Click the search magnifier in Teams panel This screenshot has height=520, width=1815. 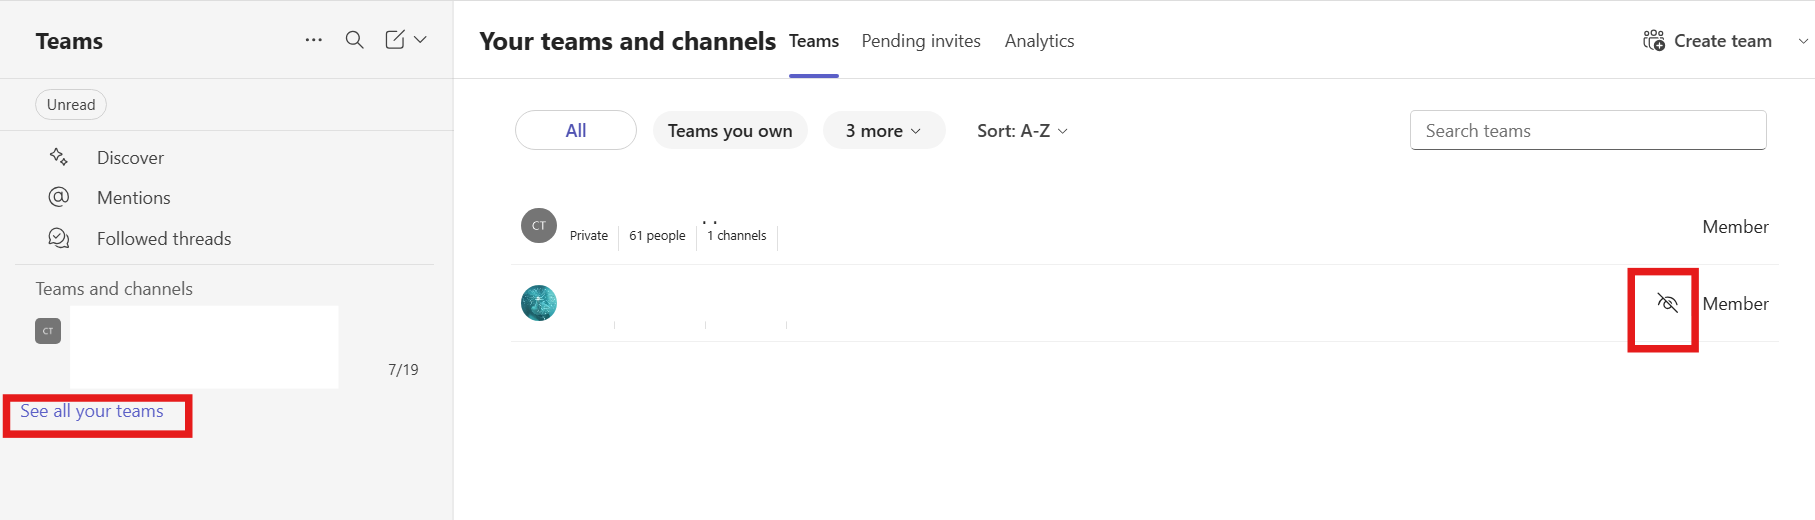354,40
